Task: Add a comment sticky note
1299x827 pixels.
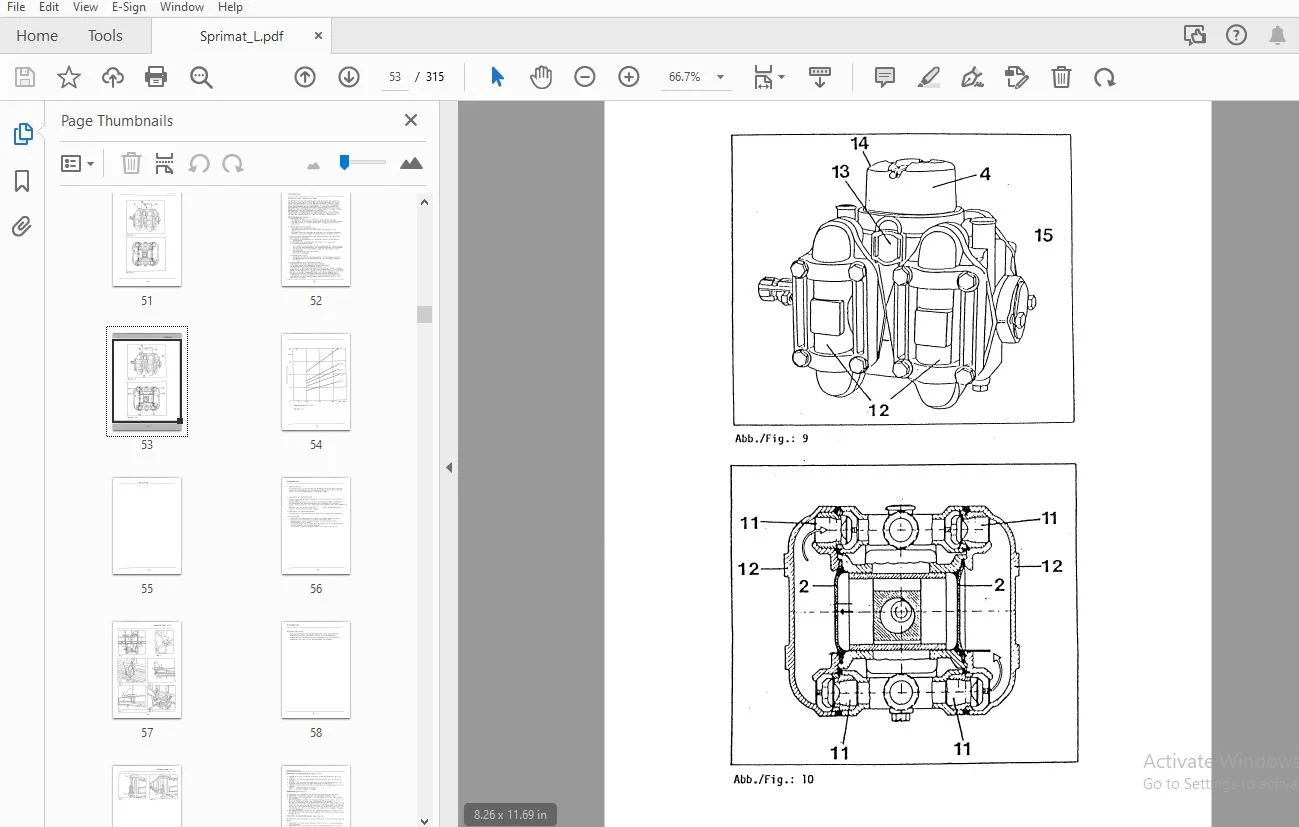Action: pyautogui.click(x=885, y=77)
